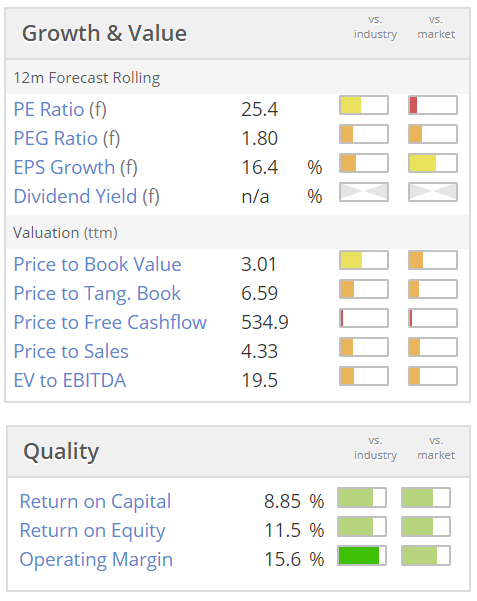
Task: Click PE Ratio red vs. market bar
Action: point(433,105)
